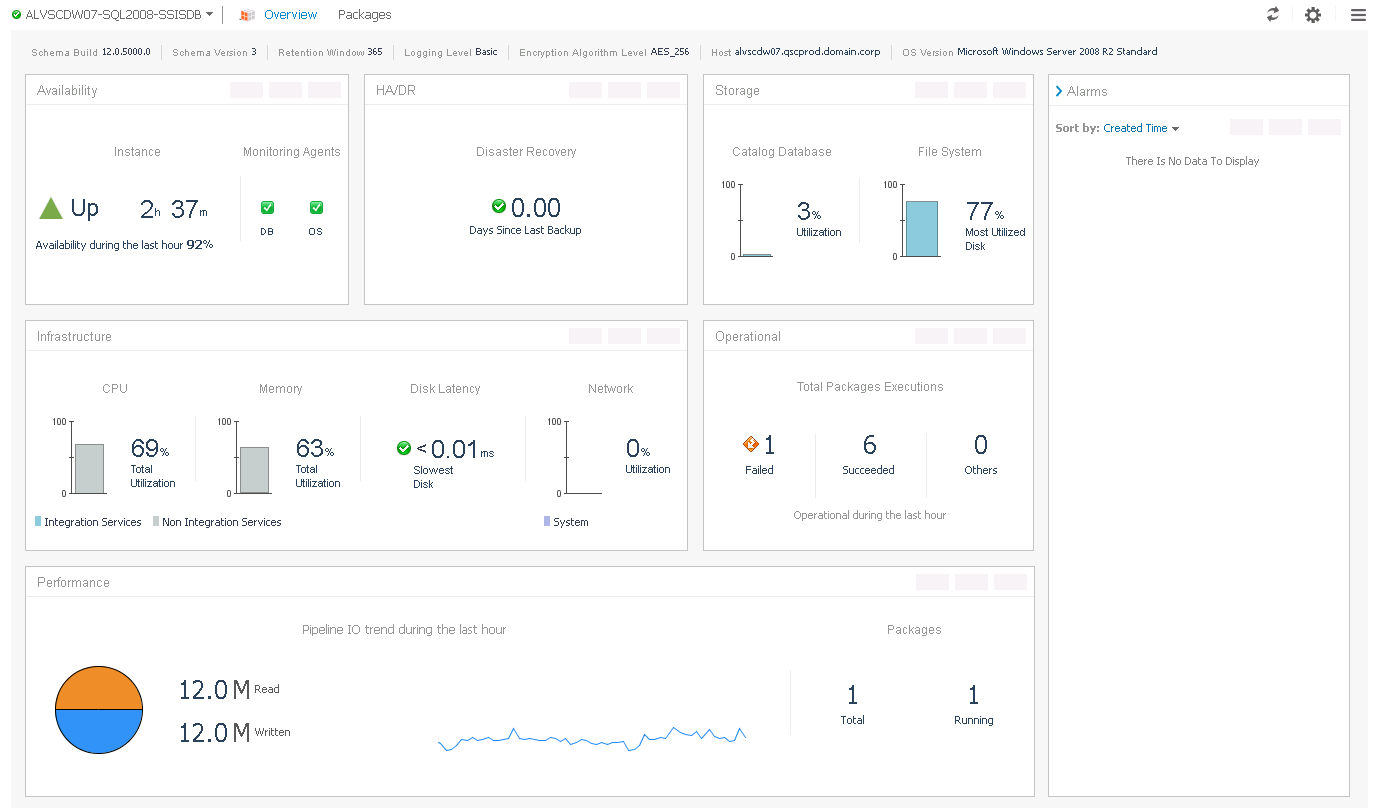Open the ALVSCDW07-SQL2008-SSISDB instance dropdown
The image size is (1377, 808).
tap(210, 14)
